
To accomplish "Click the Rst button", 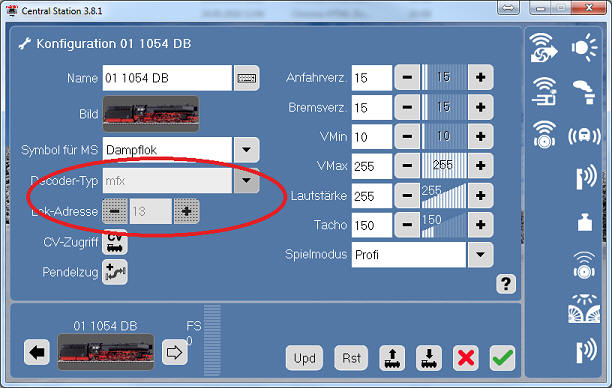I will (x=351, y=358).
